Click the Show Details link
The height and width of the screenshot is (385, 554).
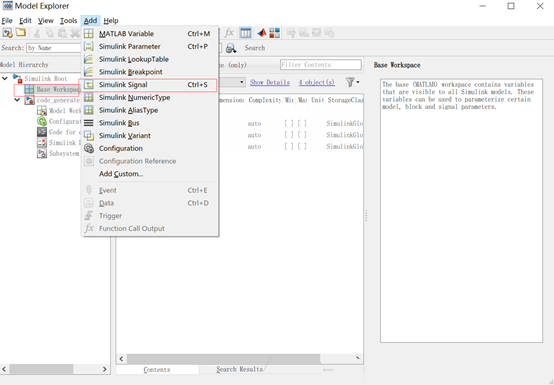[x=270, y=82]
